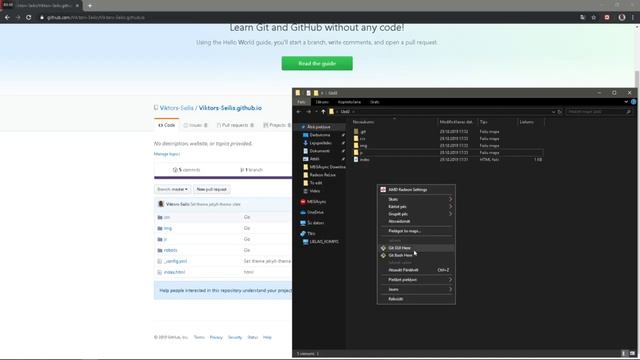Close the GitHub browser tab
Viewport: 640px width, 360px height.
77,6
